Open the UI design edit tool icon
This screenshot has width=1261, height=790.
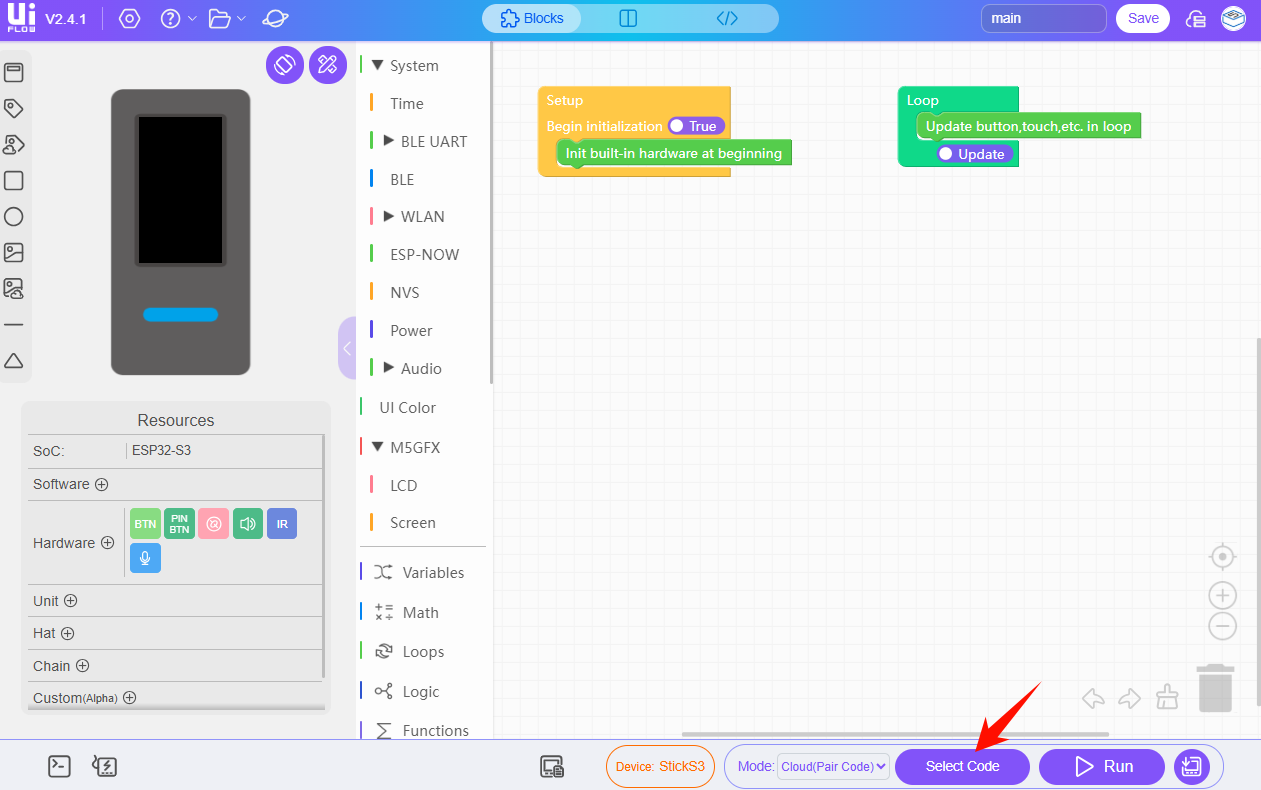click(x=327, y=65)
